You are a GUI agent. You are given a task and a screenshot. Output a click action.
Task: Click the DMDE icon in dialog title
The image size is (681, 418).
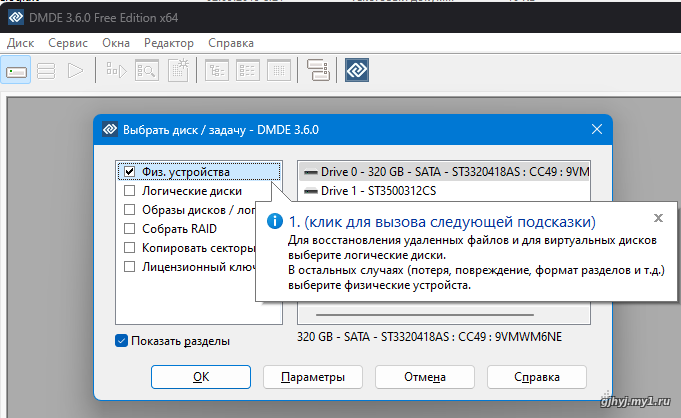(x=110, y=129)
